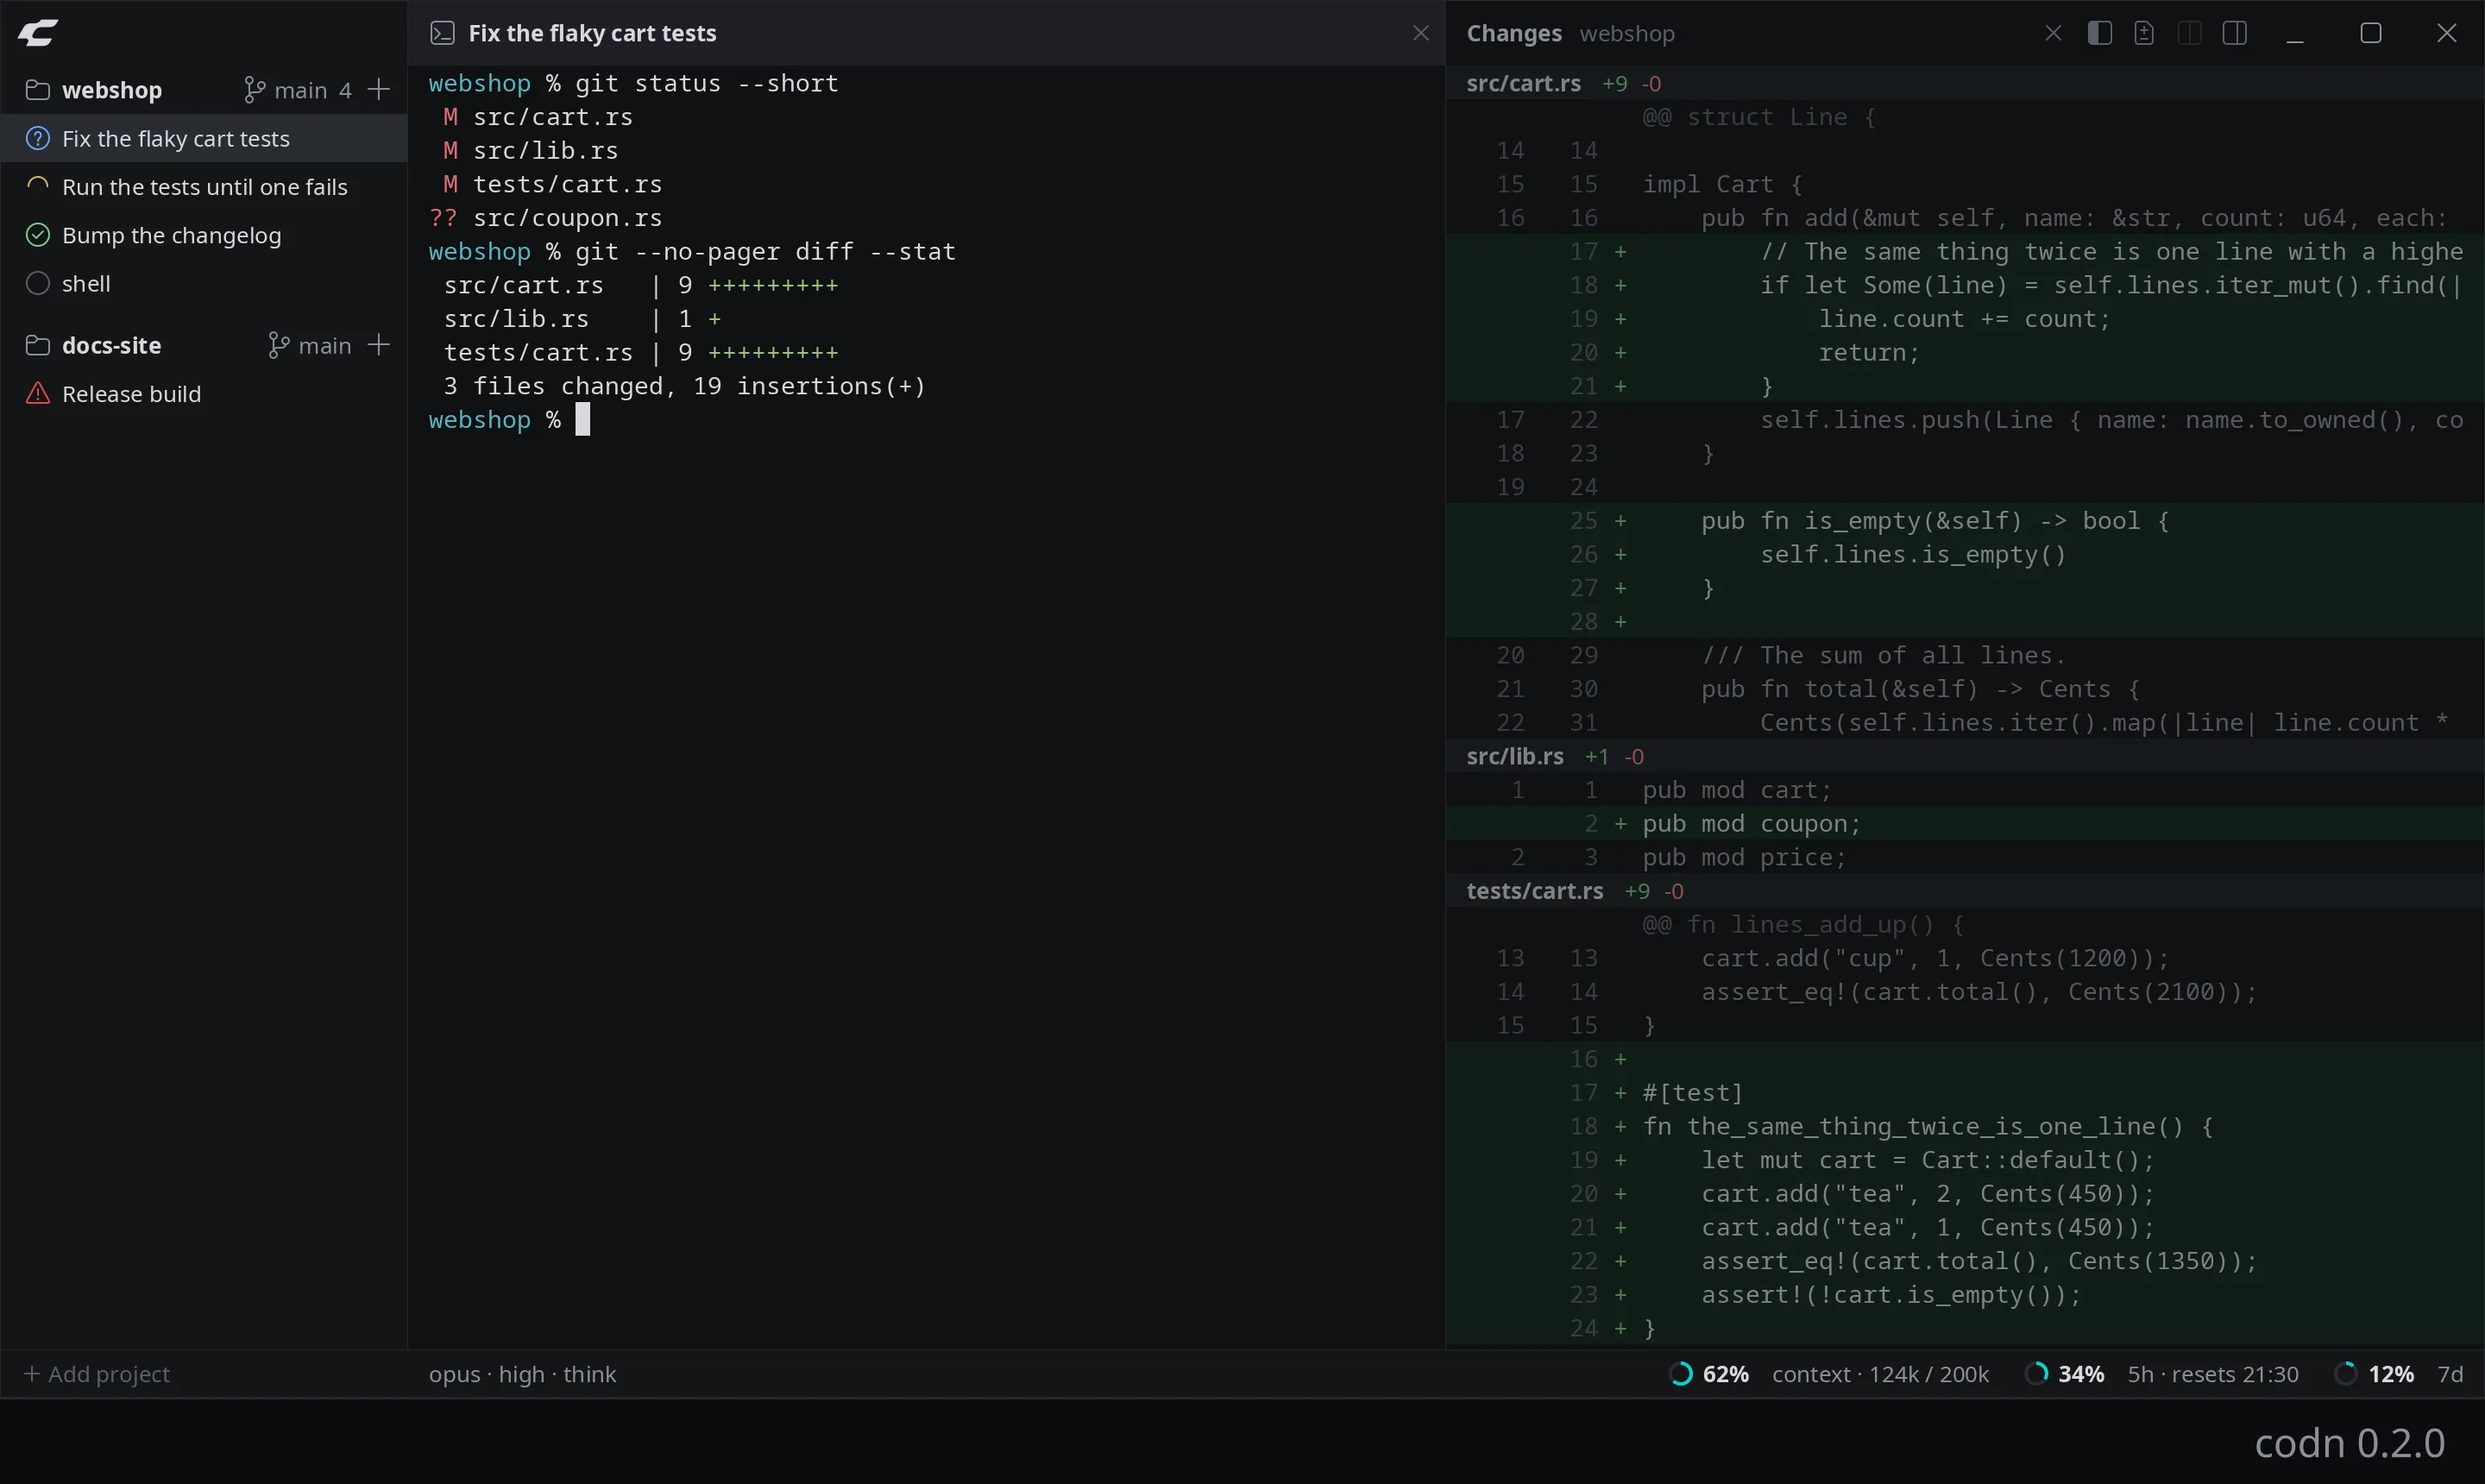2485x1484 pixels.
Task: Click the 12% weekly usage ring
Action: point(2346,1374)
